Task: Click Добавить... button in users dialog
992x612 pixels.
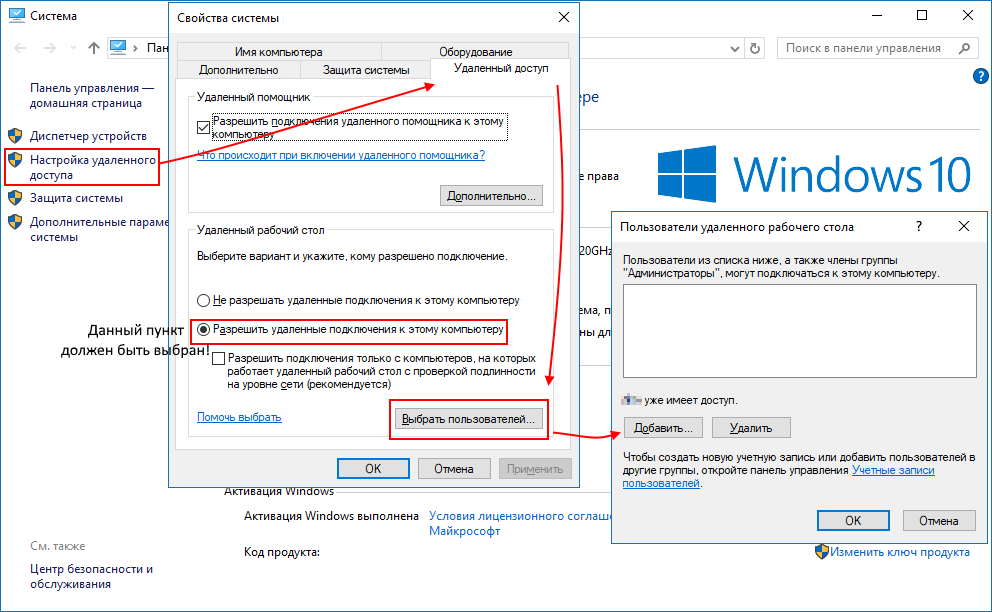Action: (663, 428)
